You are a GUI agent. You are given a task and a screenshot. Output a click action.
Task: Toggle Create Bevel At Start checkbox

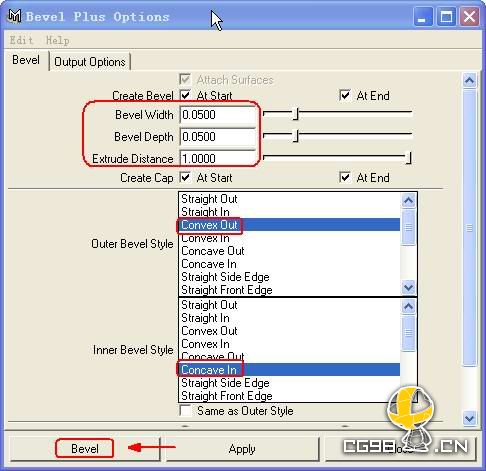coord(185,95)
